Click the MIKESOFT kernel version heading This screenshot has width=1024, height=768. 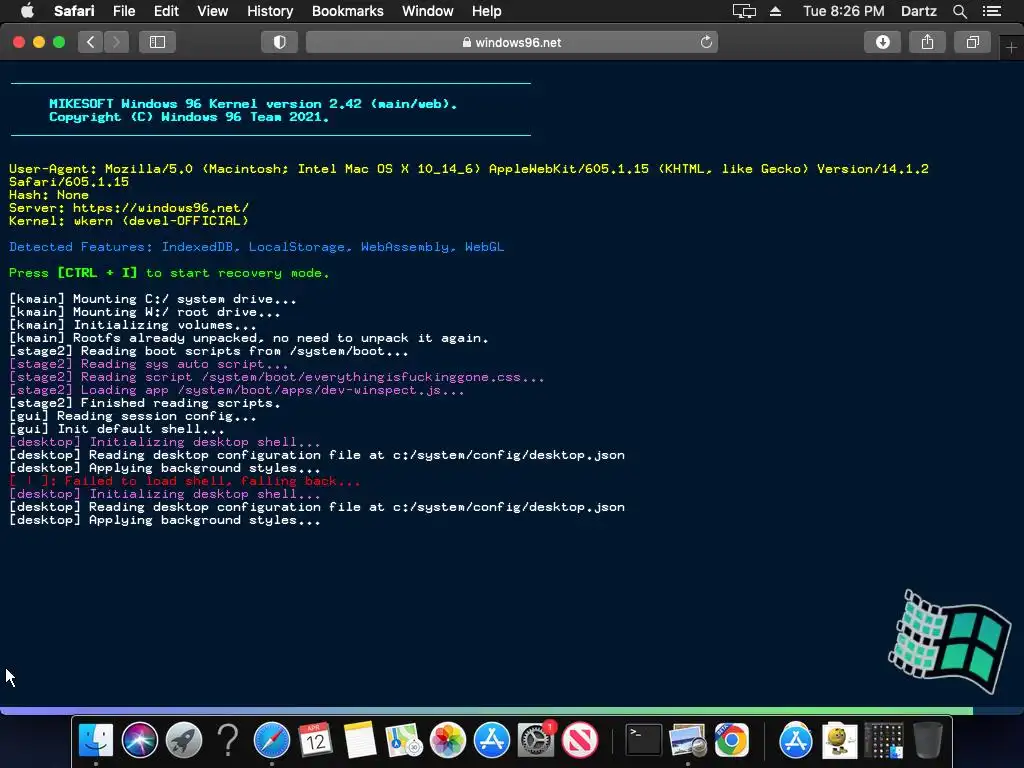253,104
